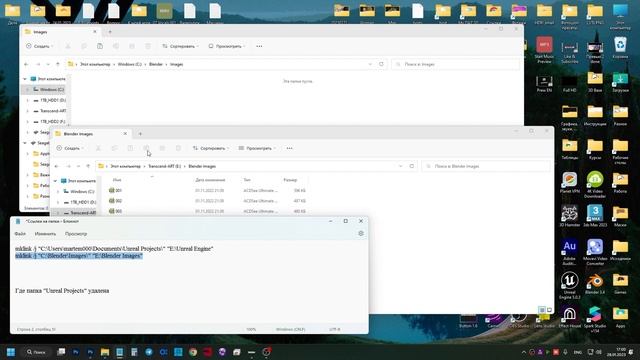Select Windows (C:) in Blender Images window tree

[x=82, y=191]
